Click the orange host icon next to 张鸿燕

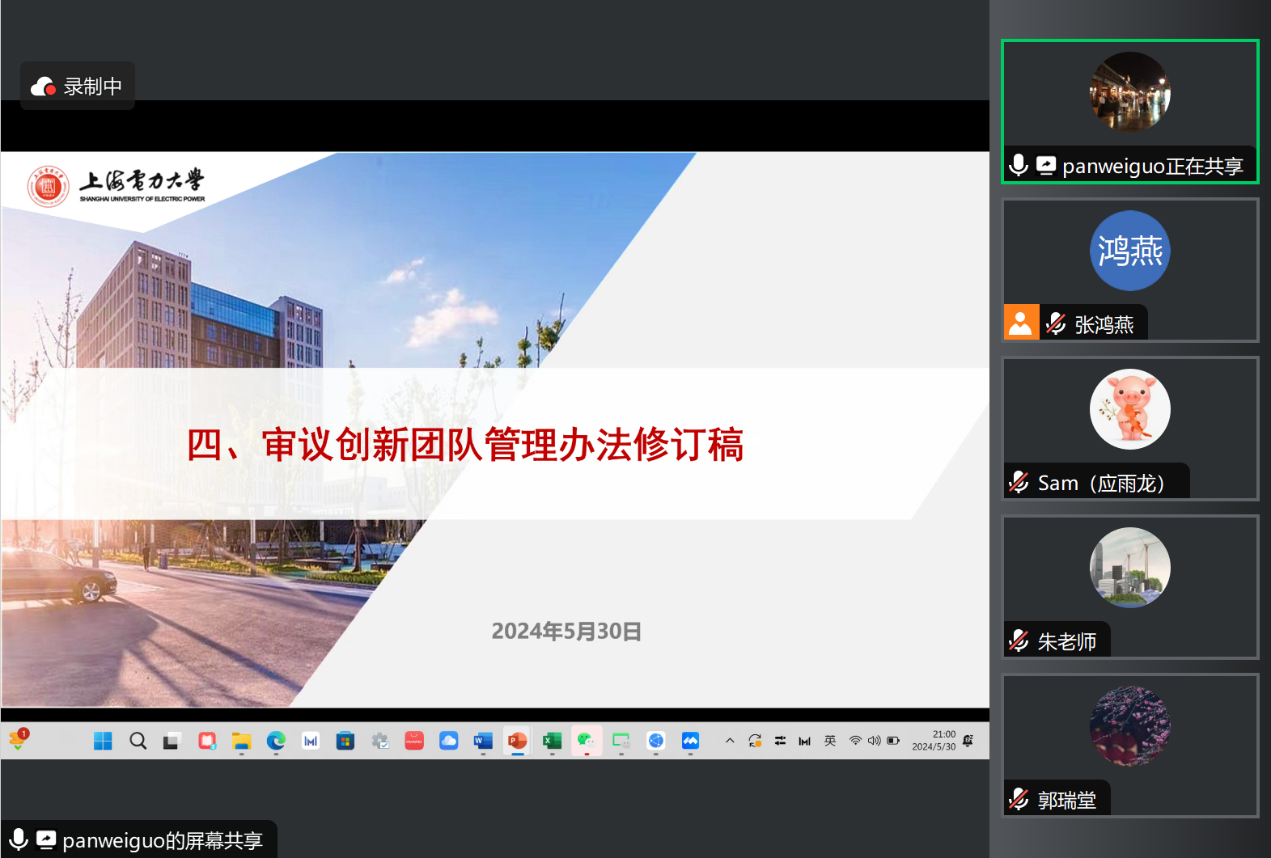[1020, 323]
